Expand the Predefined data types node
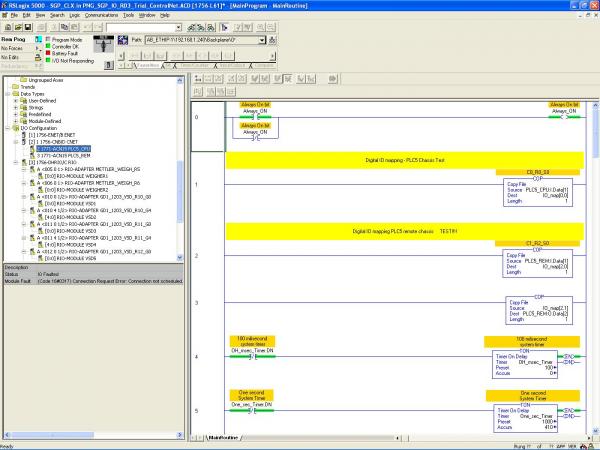The image size is (600, 450). (16, 114)
